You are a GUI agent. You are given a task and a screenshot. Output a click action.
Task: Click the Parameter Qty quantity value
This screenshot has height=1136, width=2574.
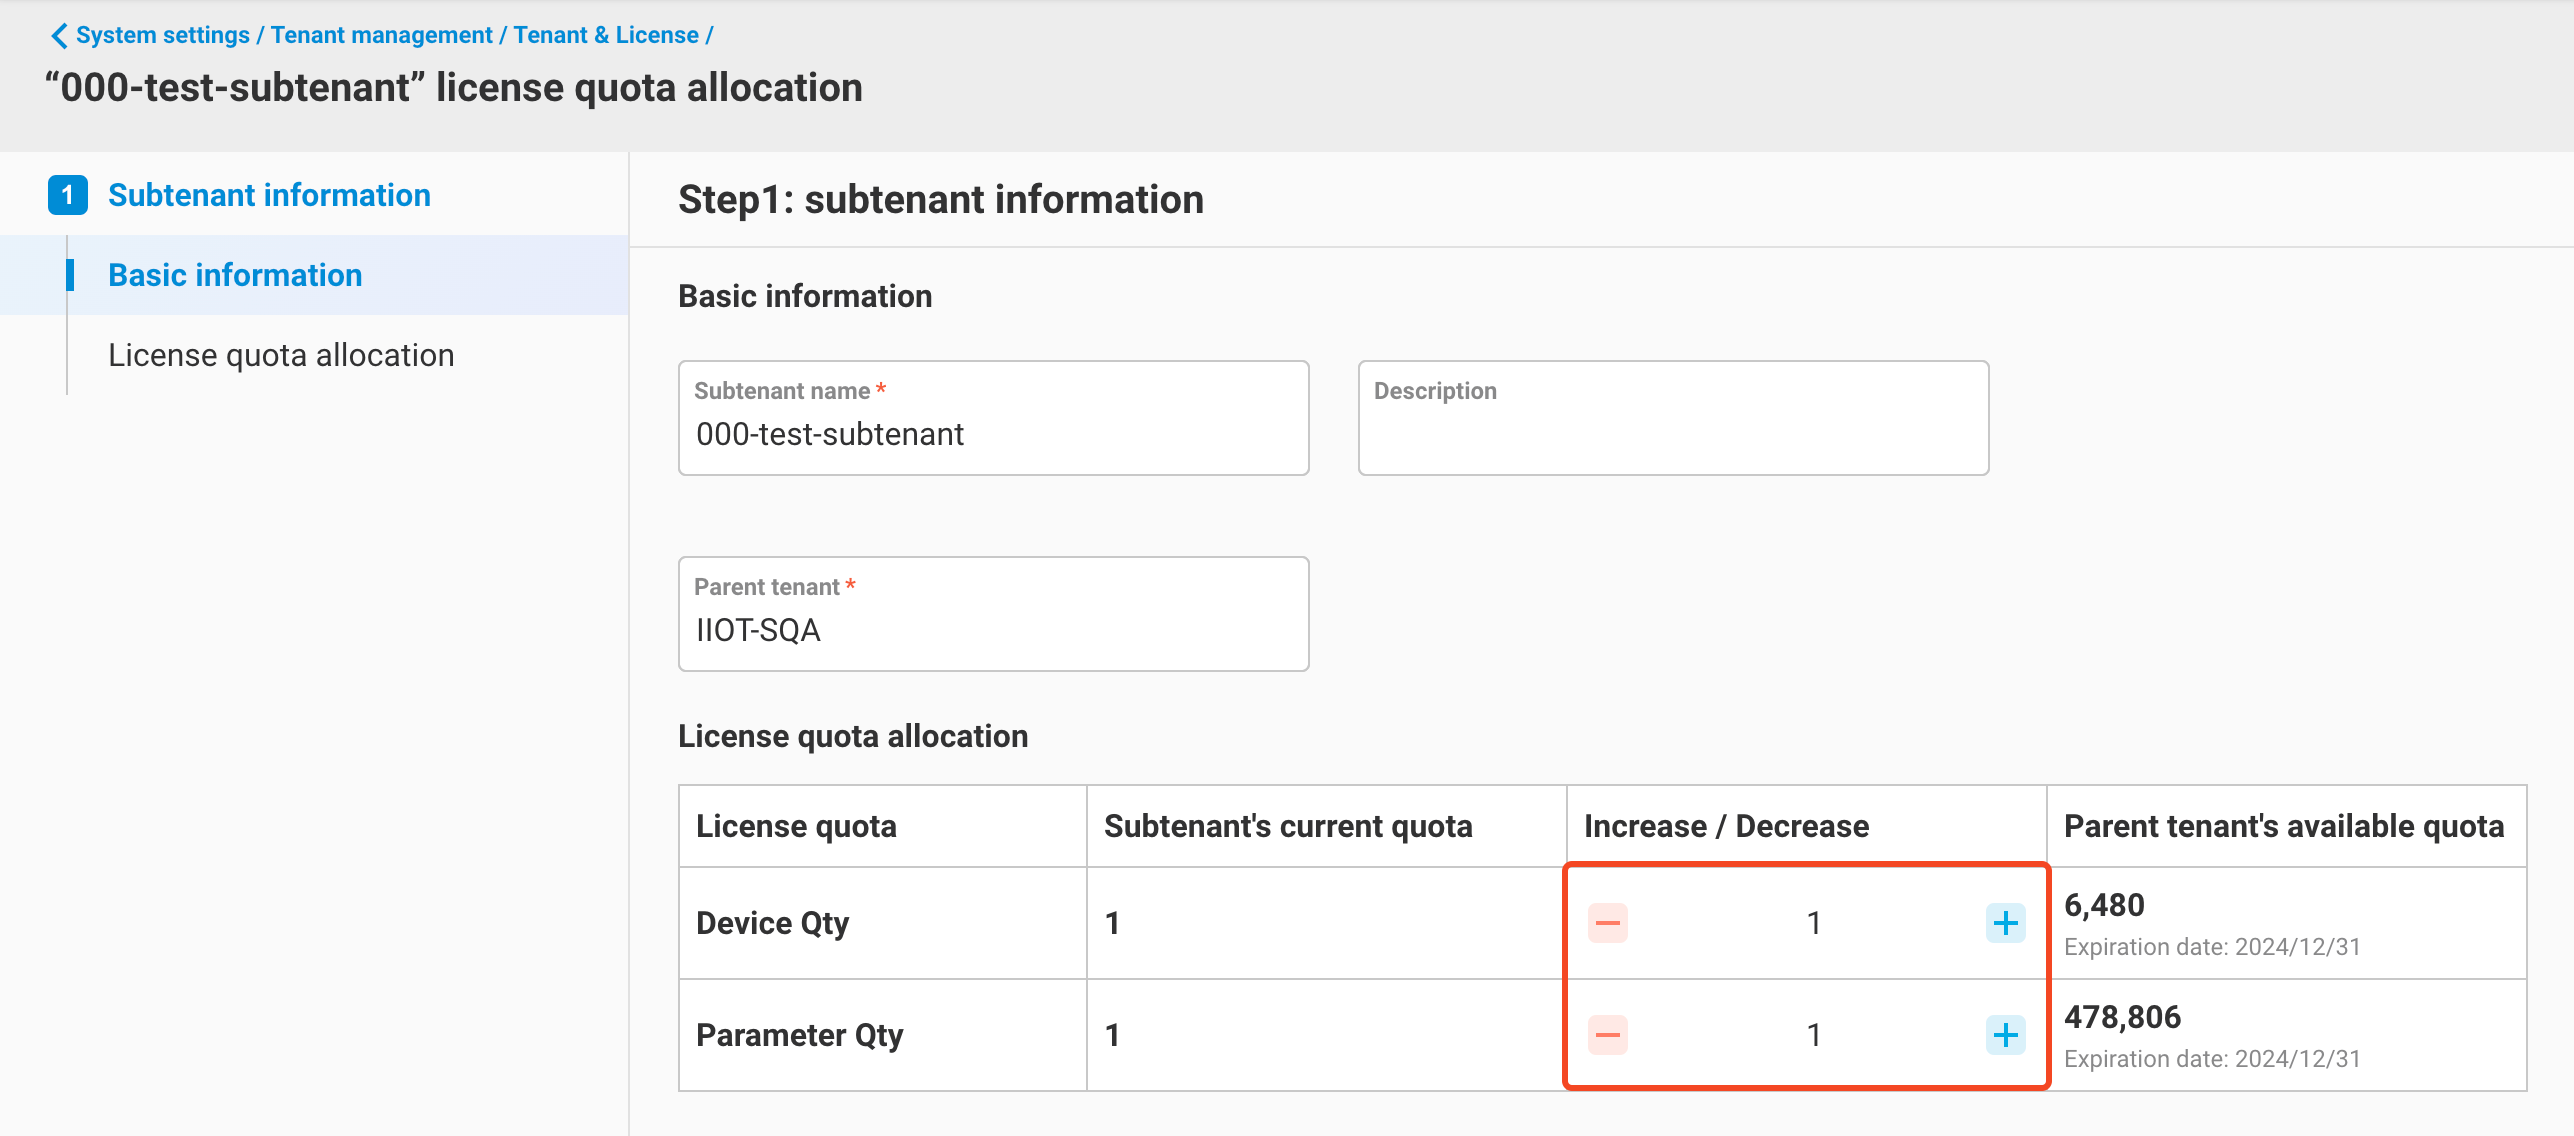(x=1813, y=1035)
